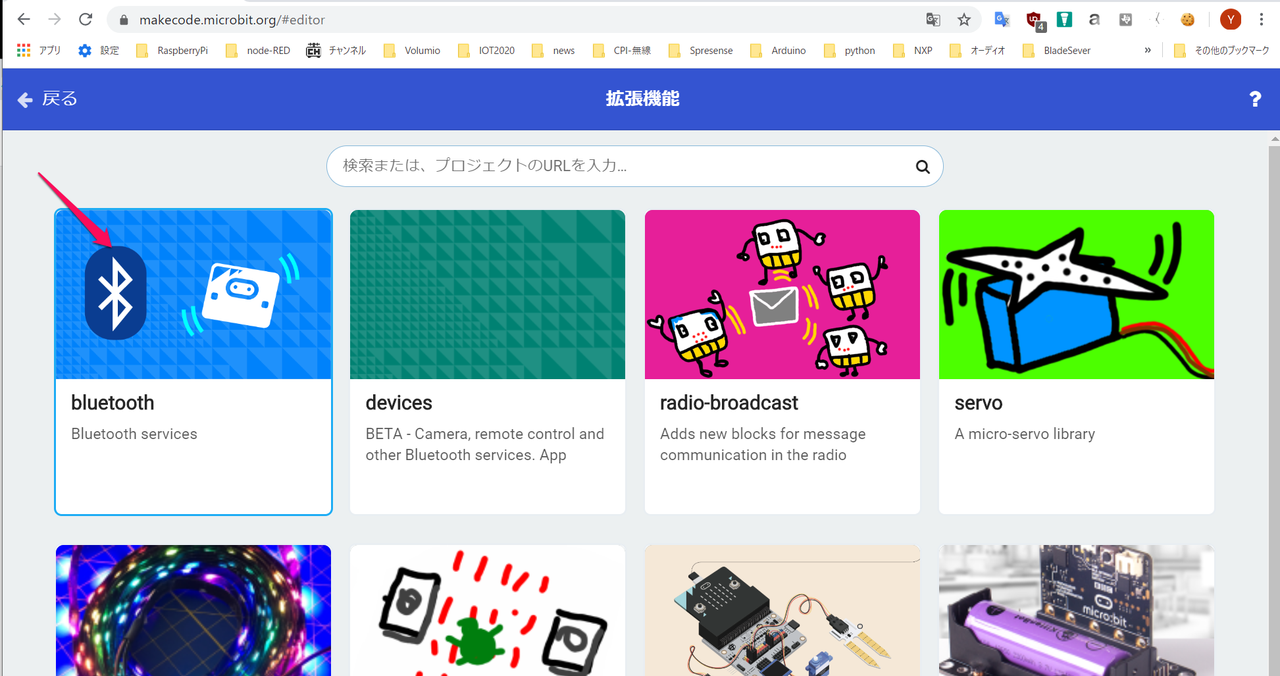This screenshot has width=1280, height=676.
Task: Open the Arduino bookmark folder
Action: point(778,50)
